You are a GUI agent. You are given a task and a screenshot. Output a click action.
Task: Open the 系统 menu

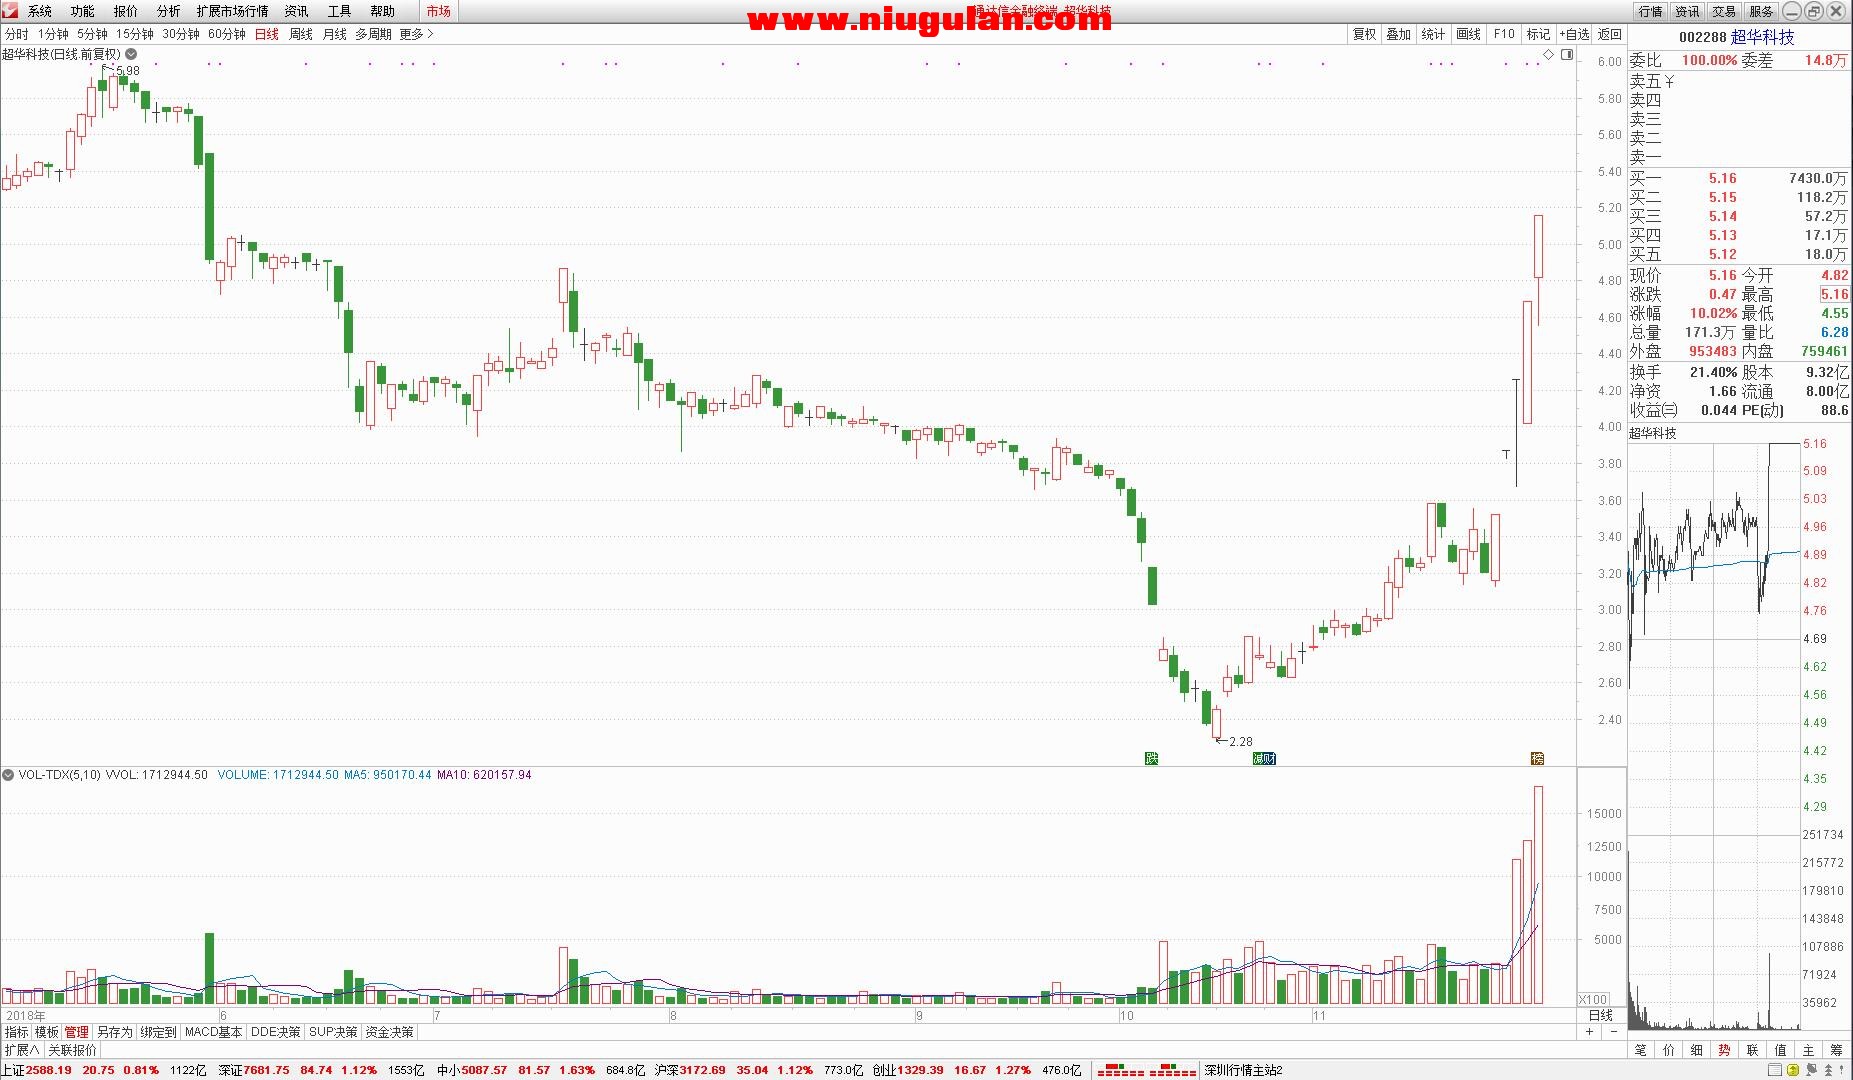click(39, 11)
